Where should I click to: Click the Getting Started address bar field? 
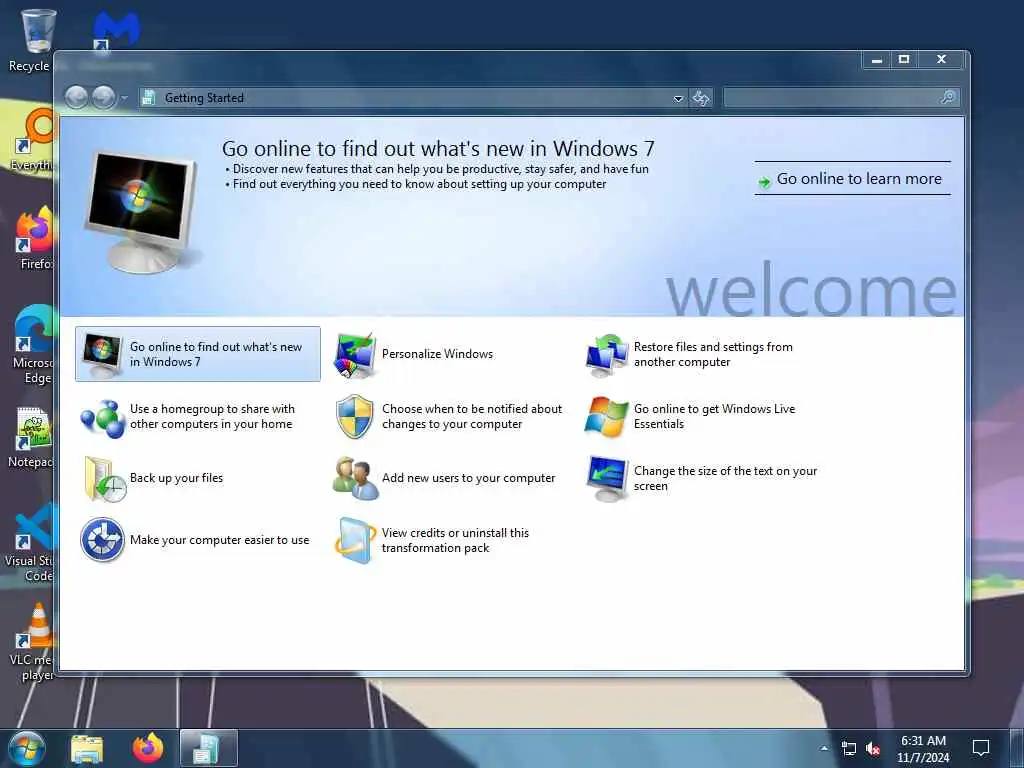coord(411,98)
